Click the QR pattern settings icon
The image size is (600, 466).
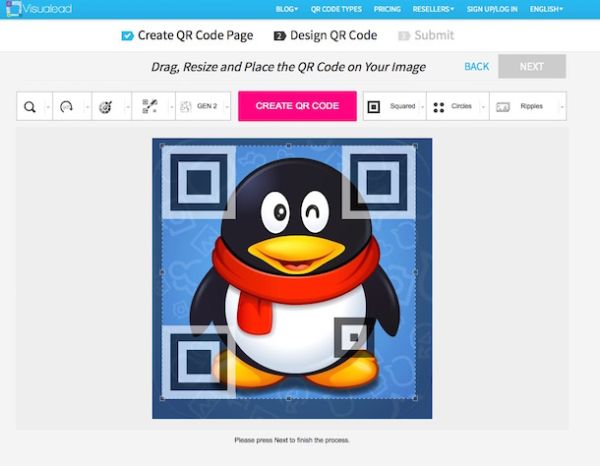(149, 107)
